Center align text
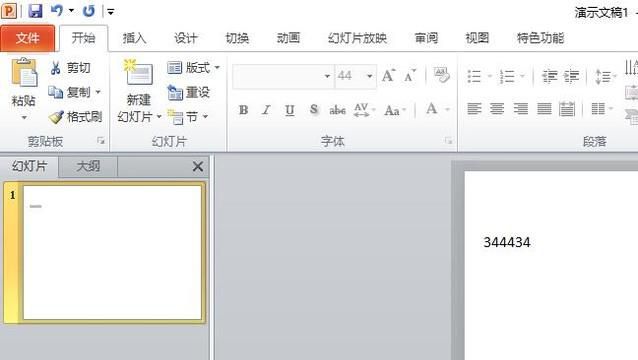This screenshot has width=638, height=360. click(x=497, y=109)
